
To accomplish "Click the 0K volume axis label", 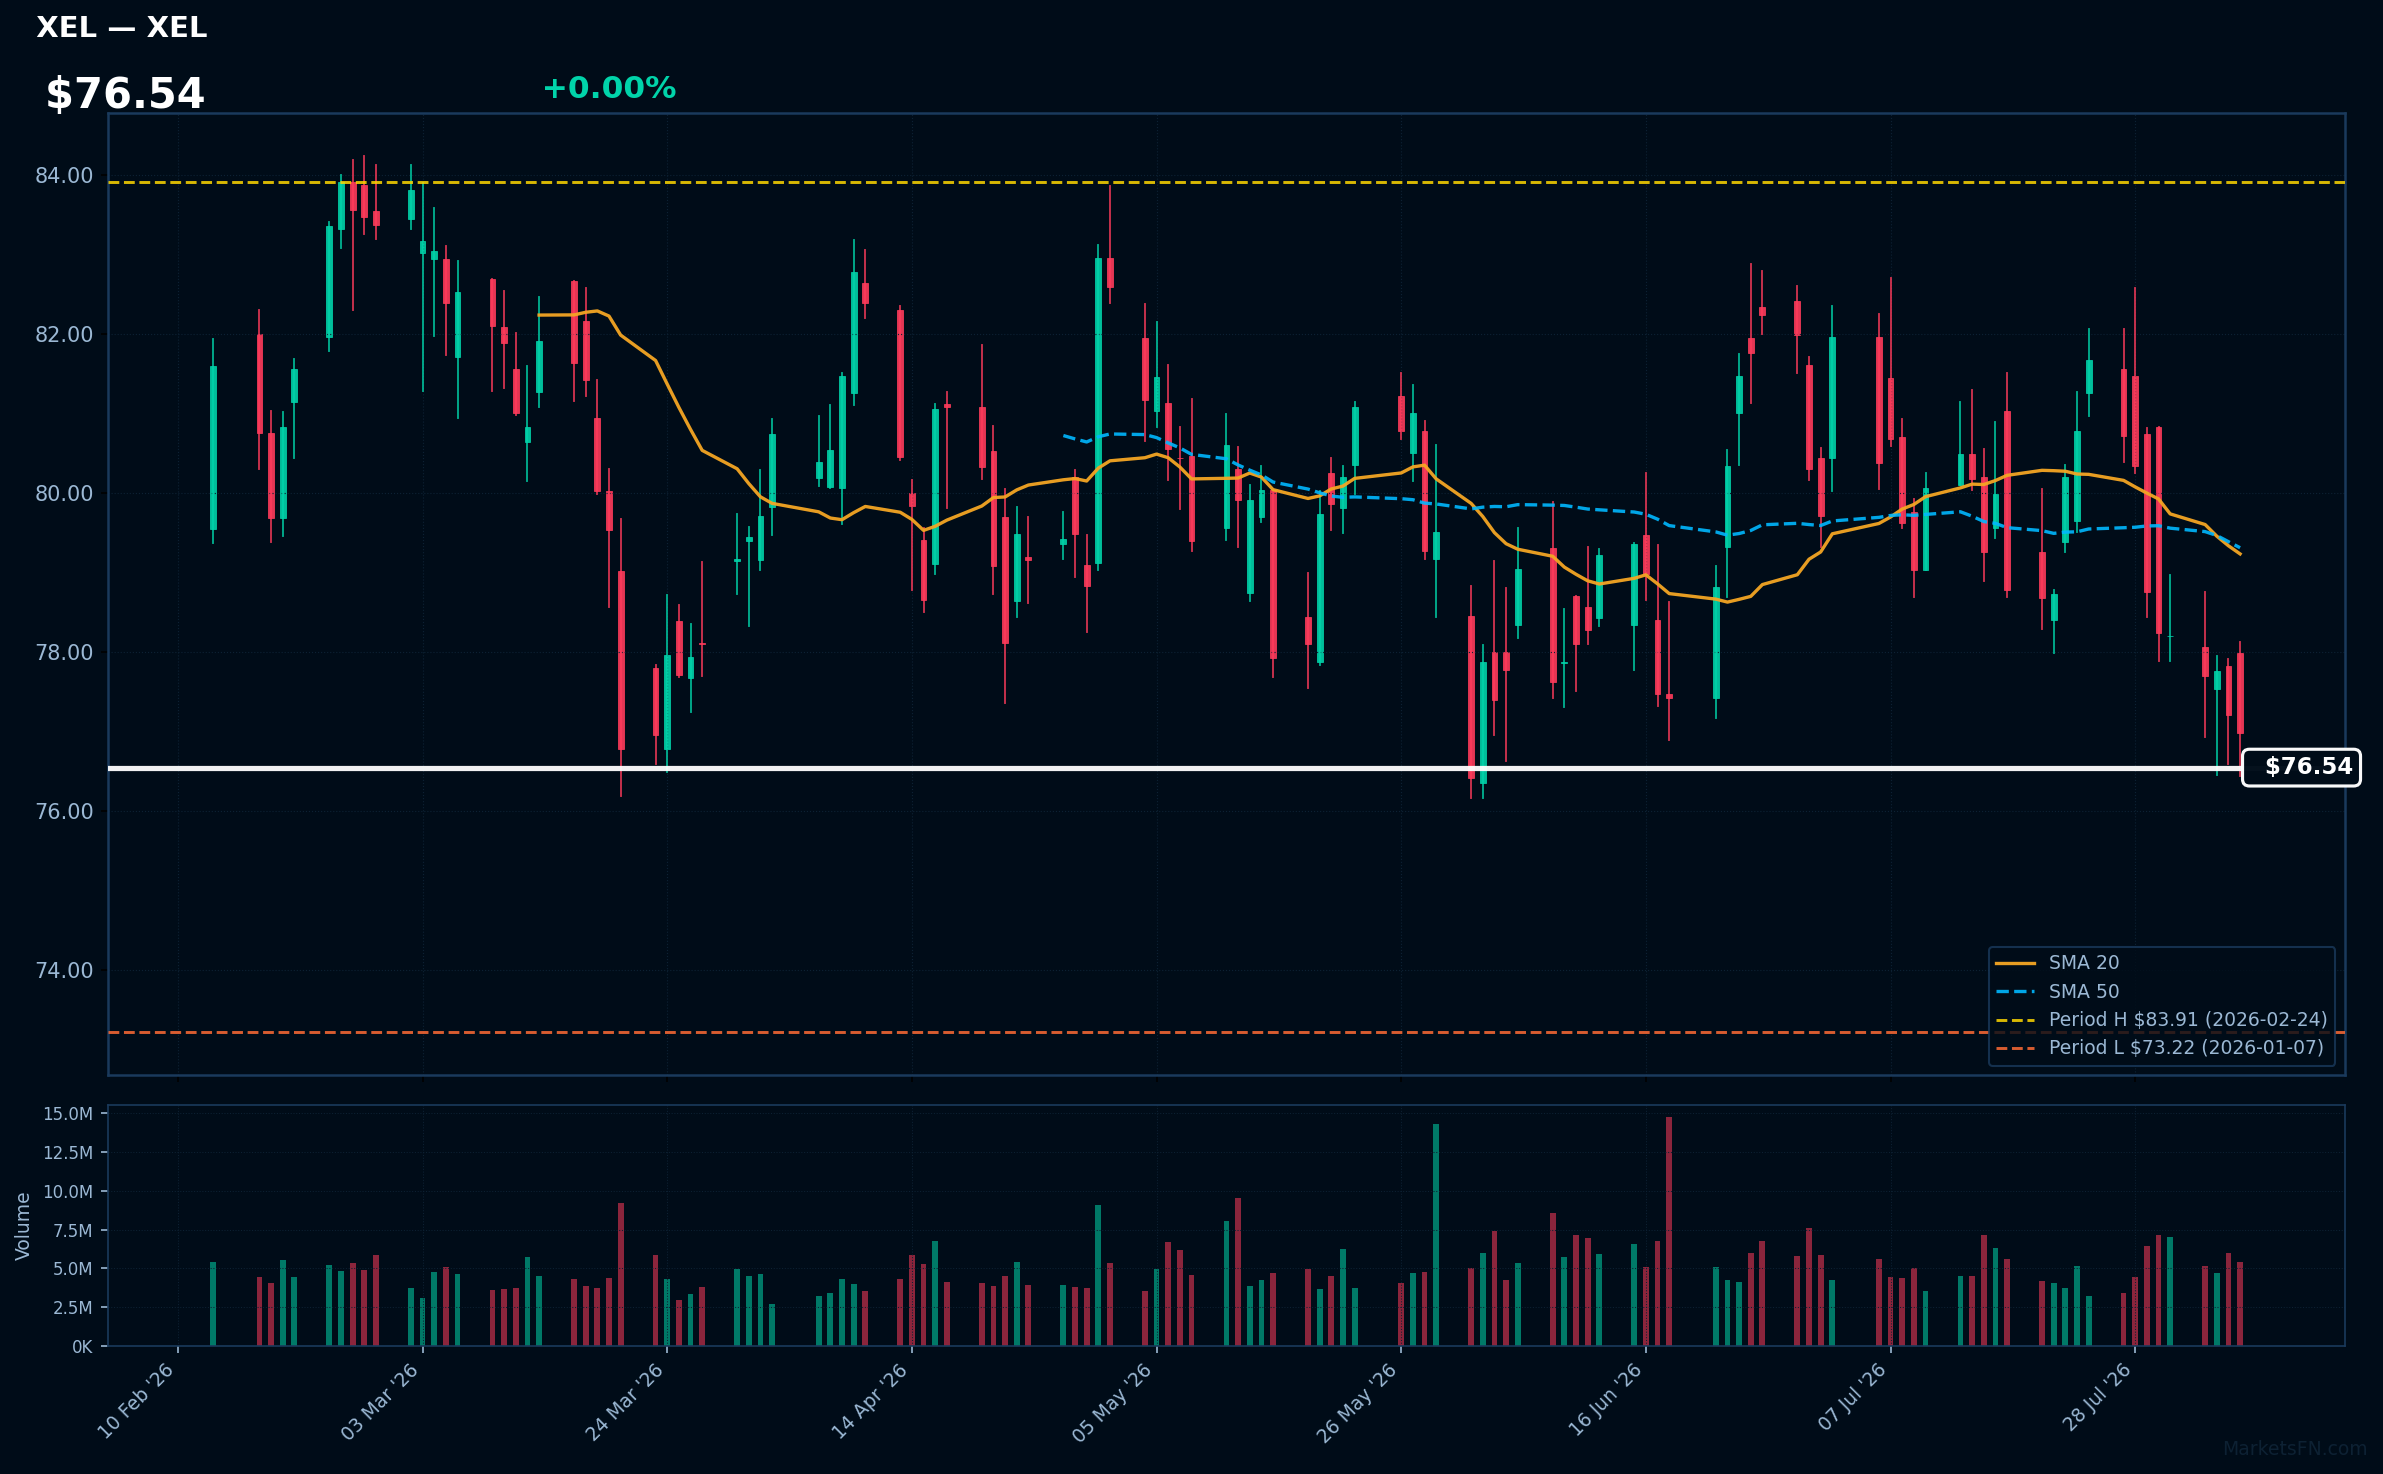I will pyautogui.click(x=82, y=1347).
